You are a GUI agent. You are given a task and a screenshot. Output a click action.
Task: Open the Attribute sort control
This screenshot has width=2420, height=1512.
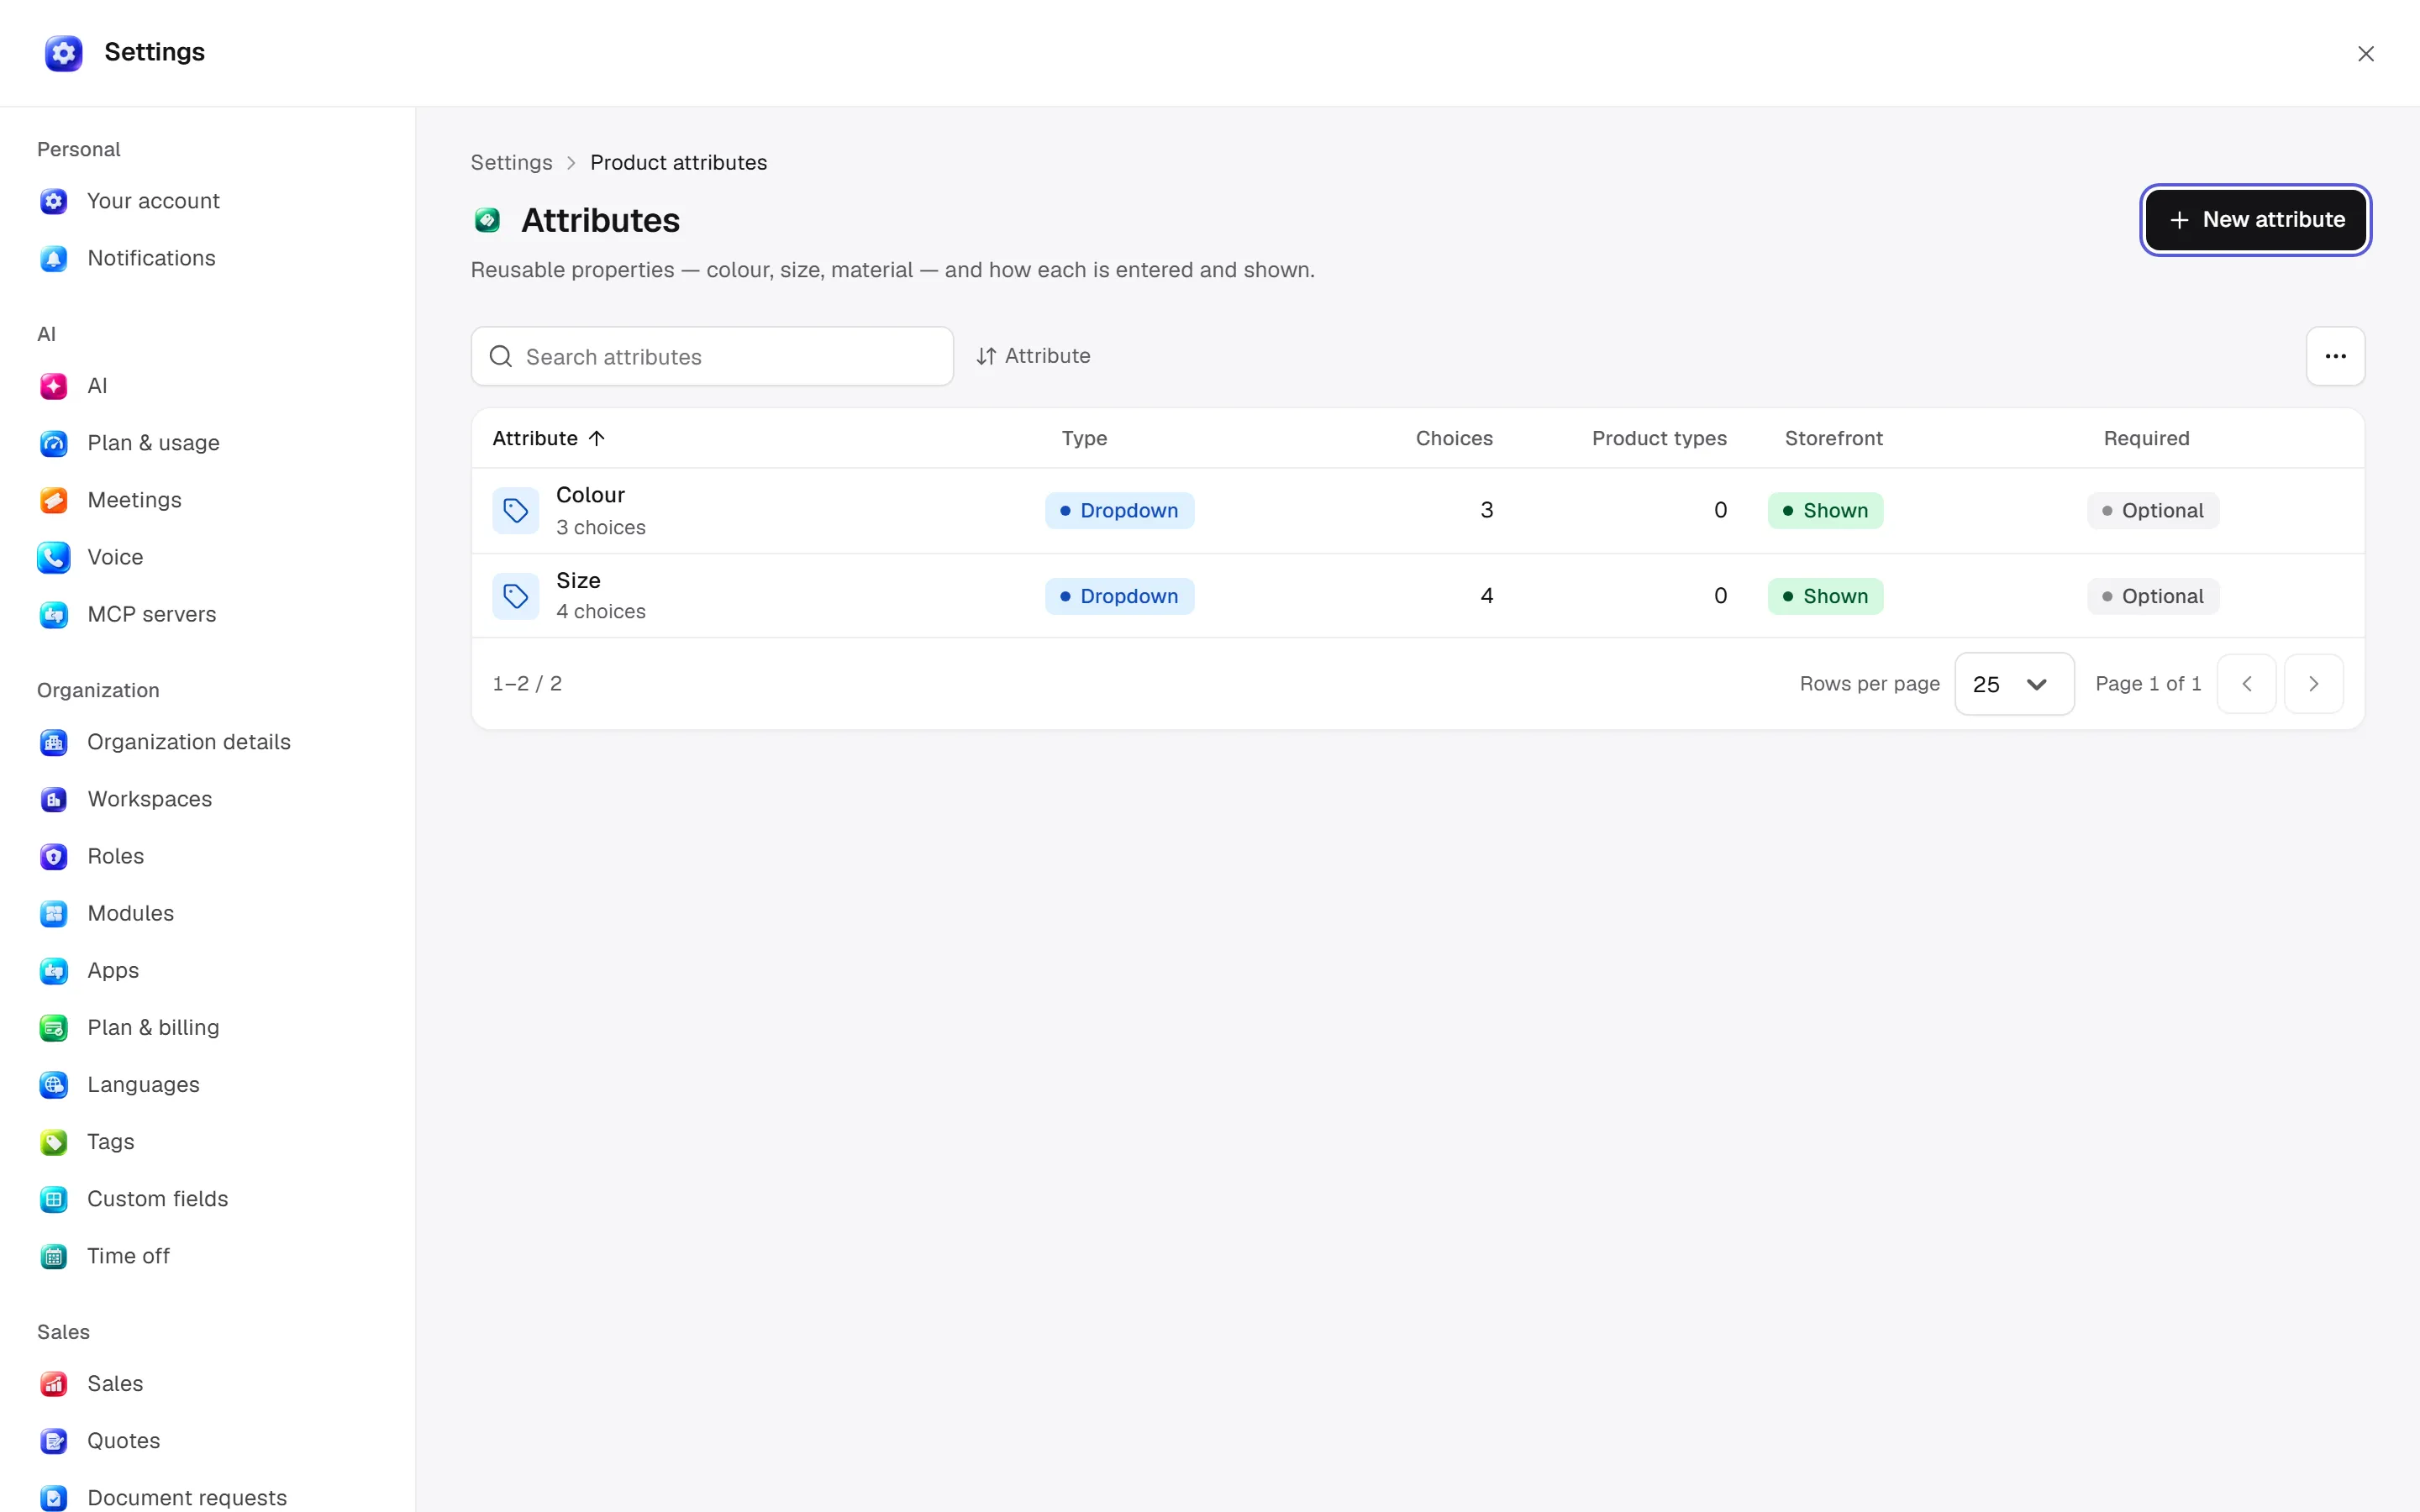pos(1033,356)
